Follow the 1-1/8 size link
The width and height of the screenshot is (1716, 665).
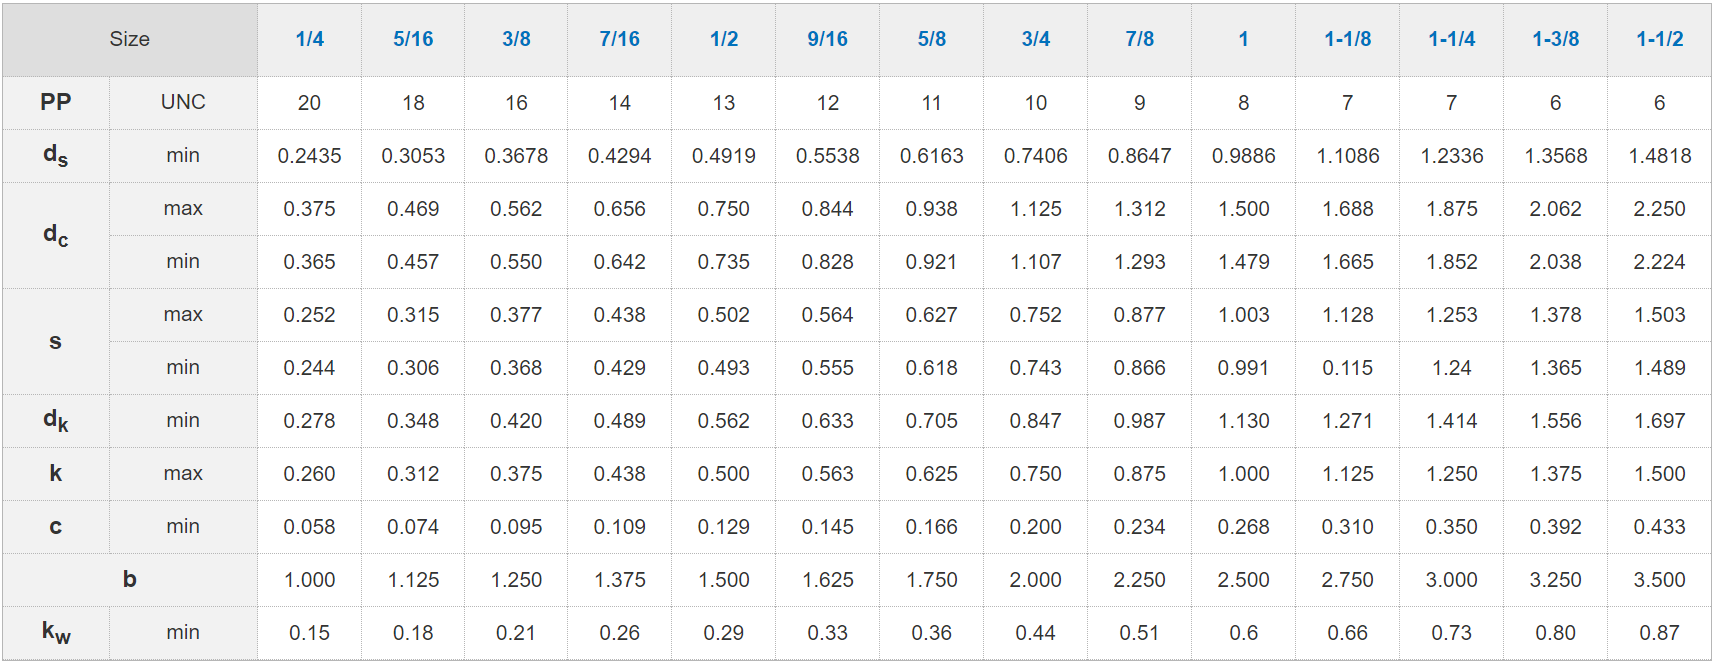[x=1347, y=39]
